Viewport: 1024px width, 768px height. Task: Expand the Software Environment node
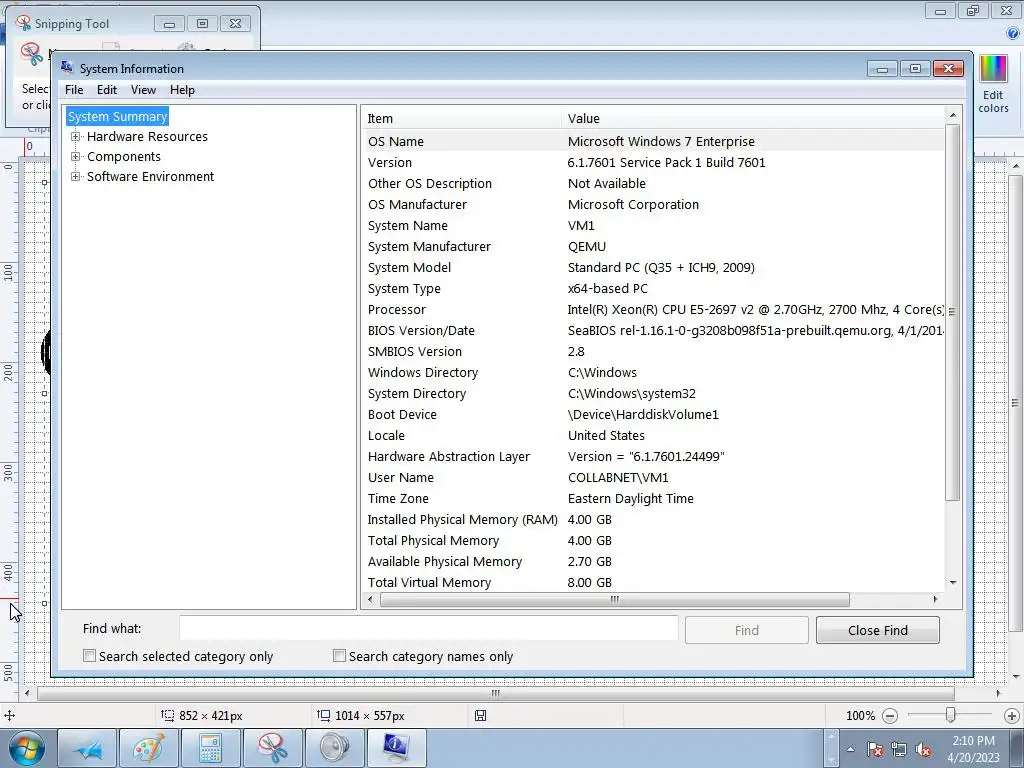76,176
